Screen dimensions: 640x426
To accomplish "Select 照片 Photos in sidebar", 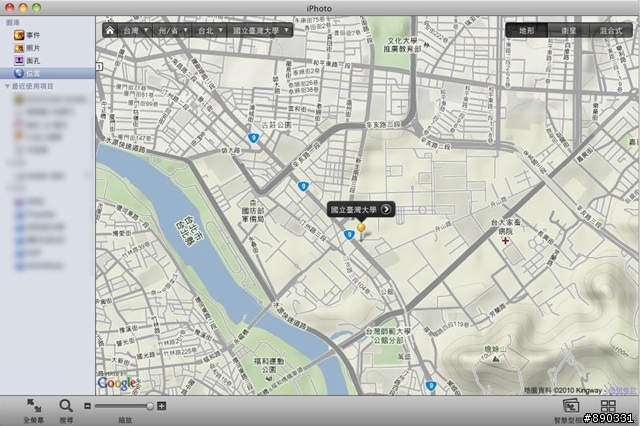I will [47, 48].
